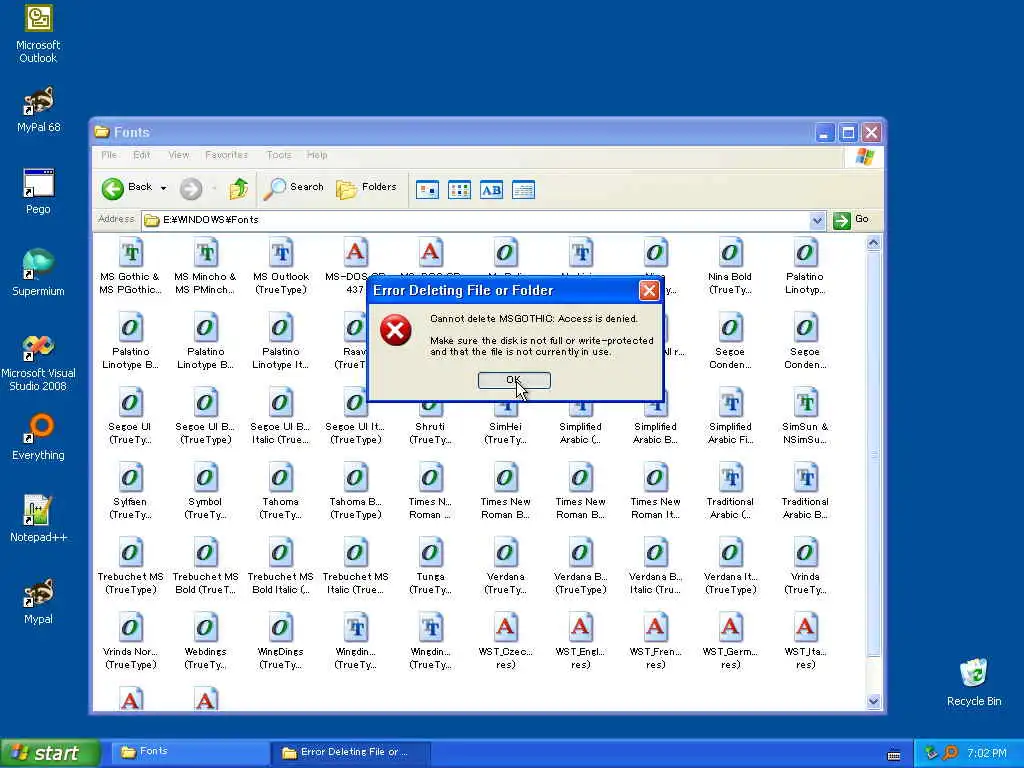Click the Up folder toolbar icon
The image size is (1024, 768).
click(238, 189)
